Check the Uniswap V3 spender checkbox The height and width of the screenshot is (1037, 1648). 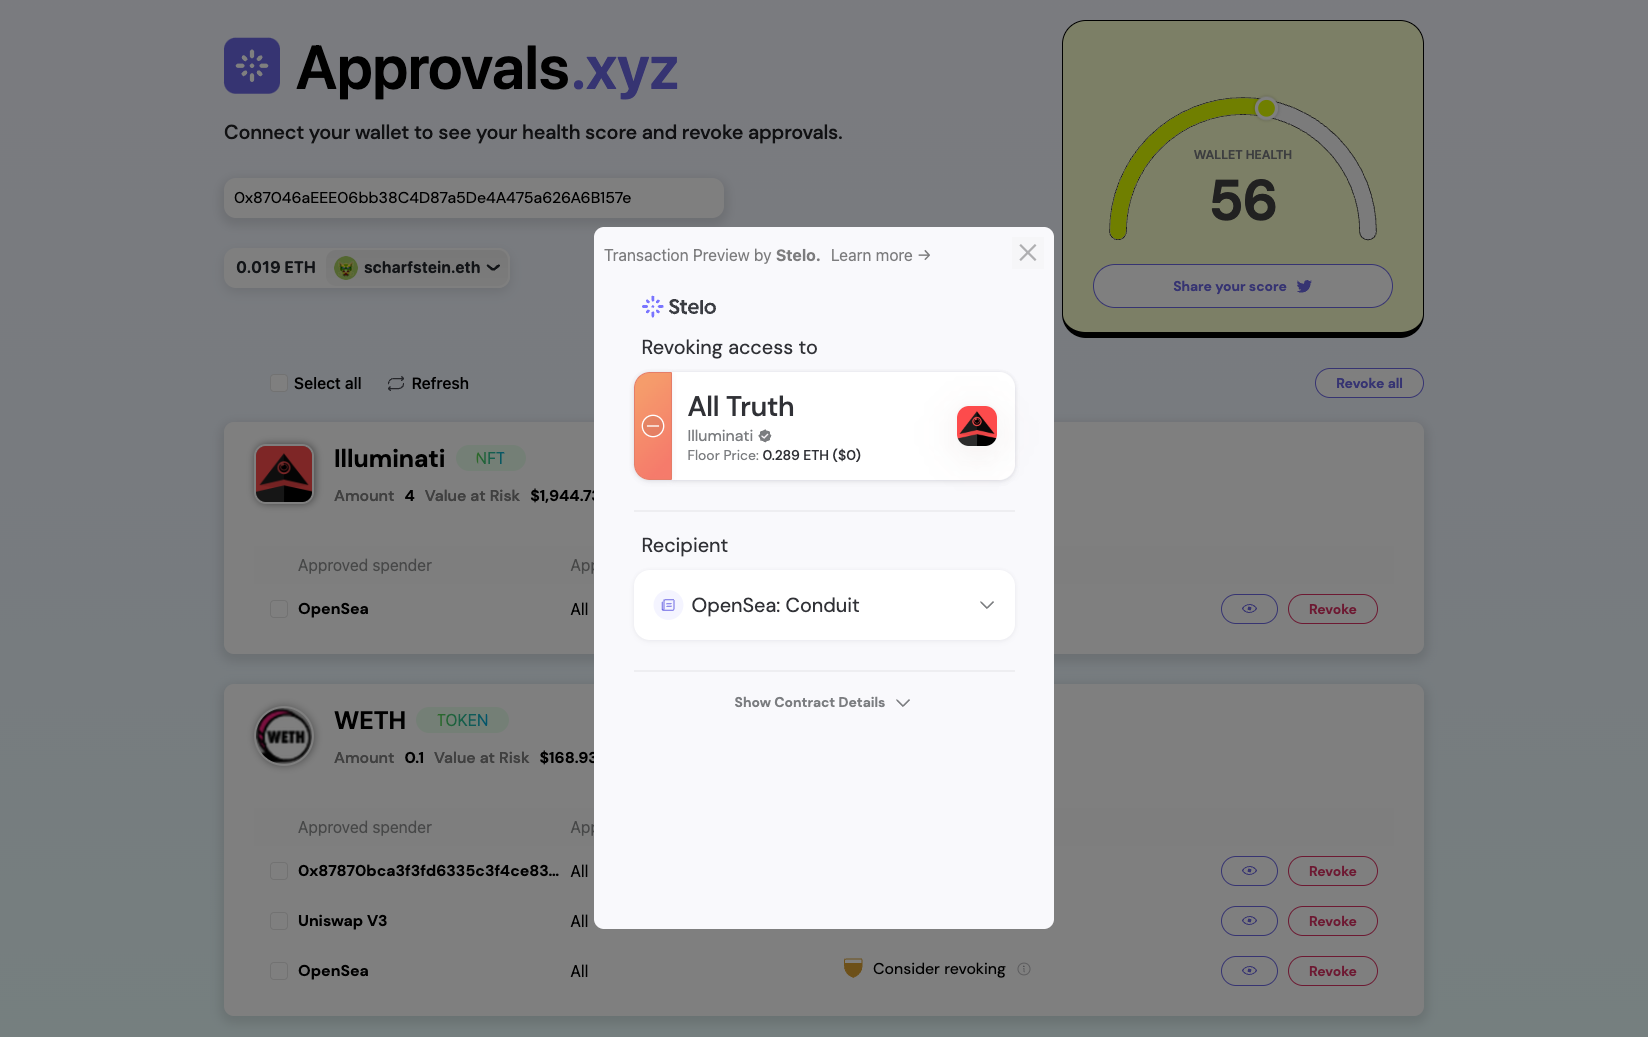coord(279,921)
